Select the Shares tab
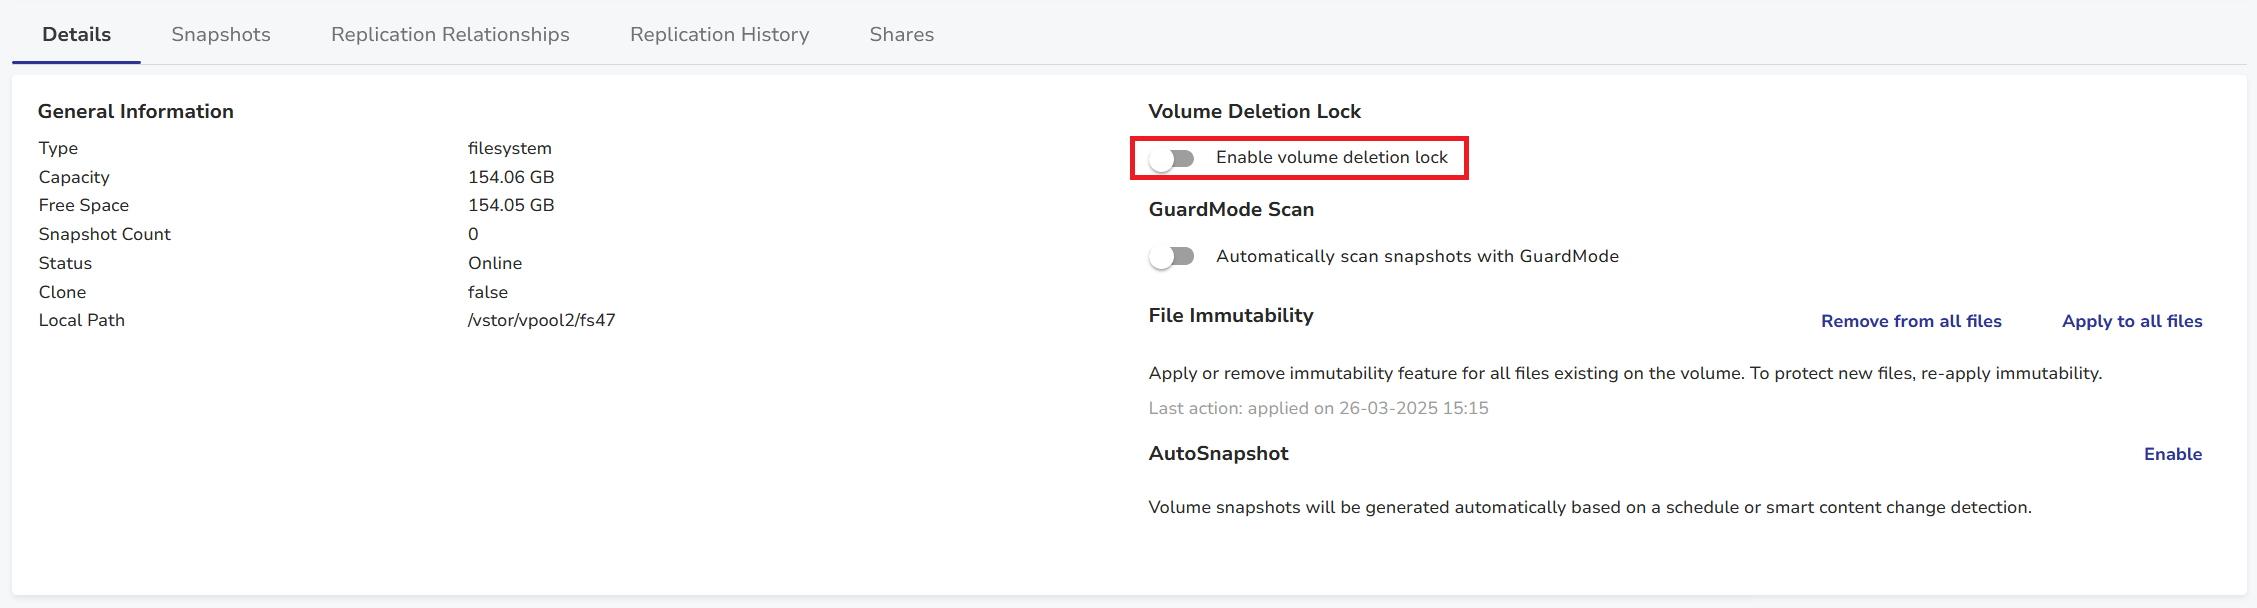 [901, 34]
